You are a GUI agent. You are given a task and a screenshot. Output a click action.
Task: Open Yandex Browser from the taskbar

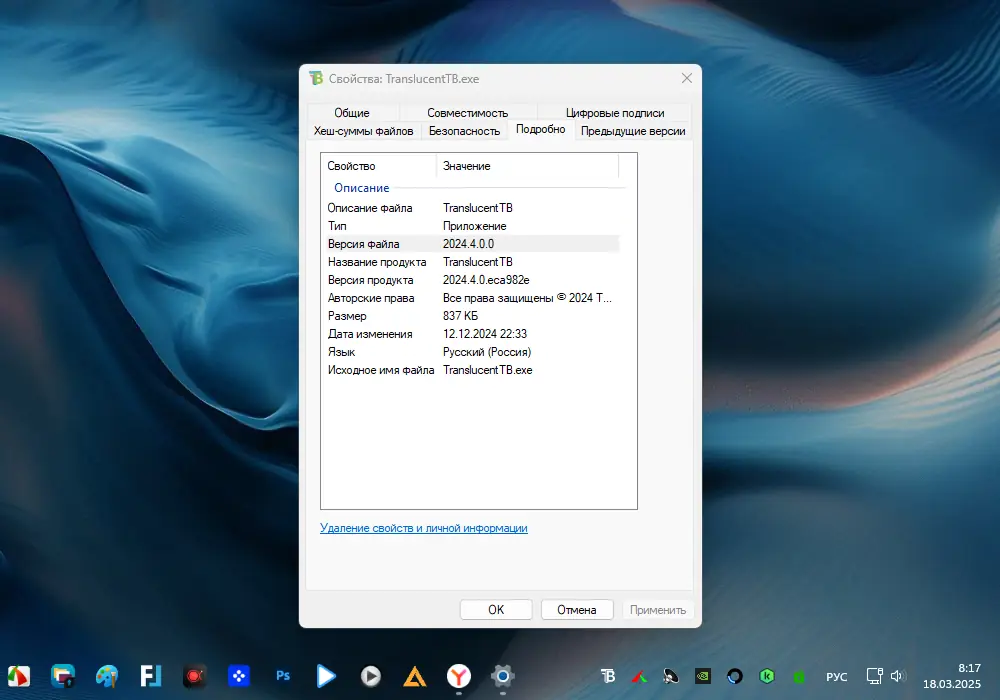point(459,676)
